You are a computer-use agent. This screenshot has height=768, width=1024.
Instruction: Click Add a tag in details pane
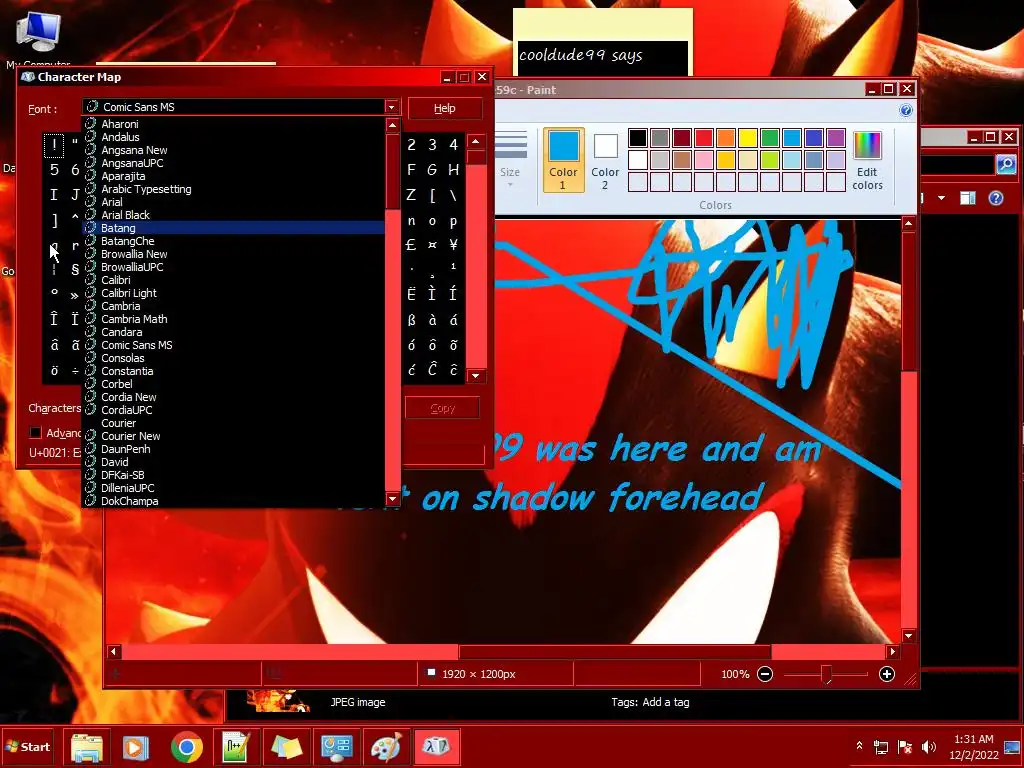665,702
